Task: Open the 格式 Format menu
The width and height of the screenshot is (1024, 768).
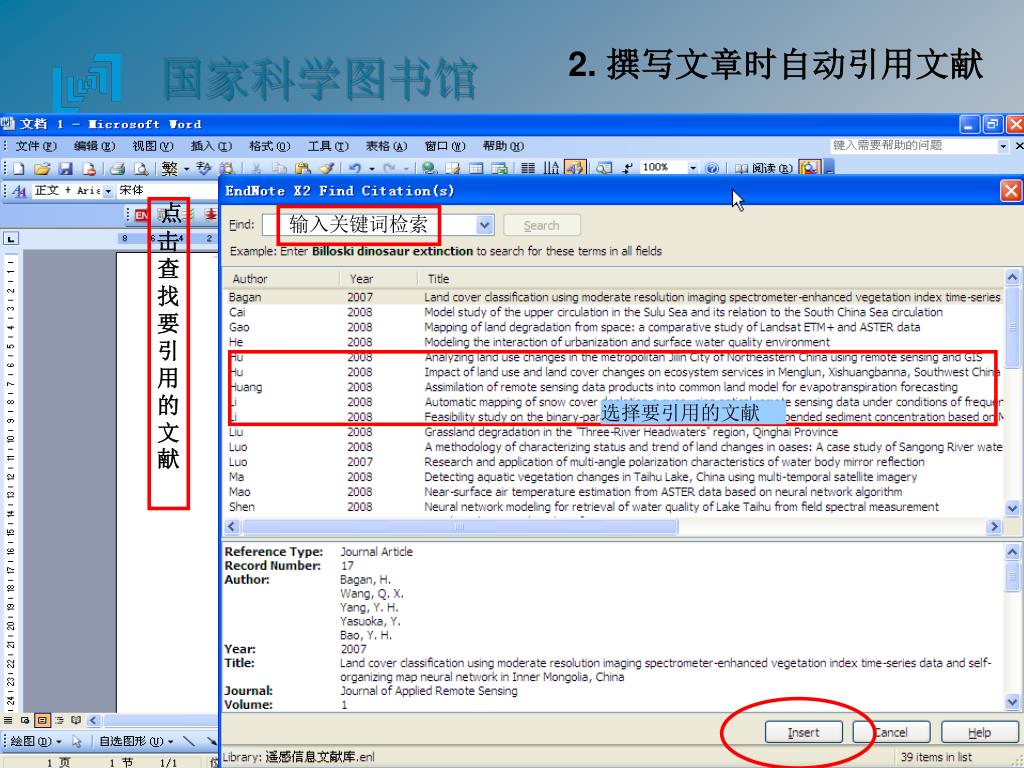Action: (269, 146)
